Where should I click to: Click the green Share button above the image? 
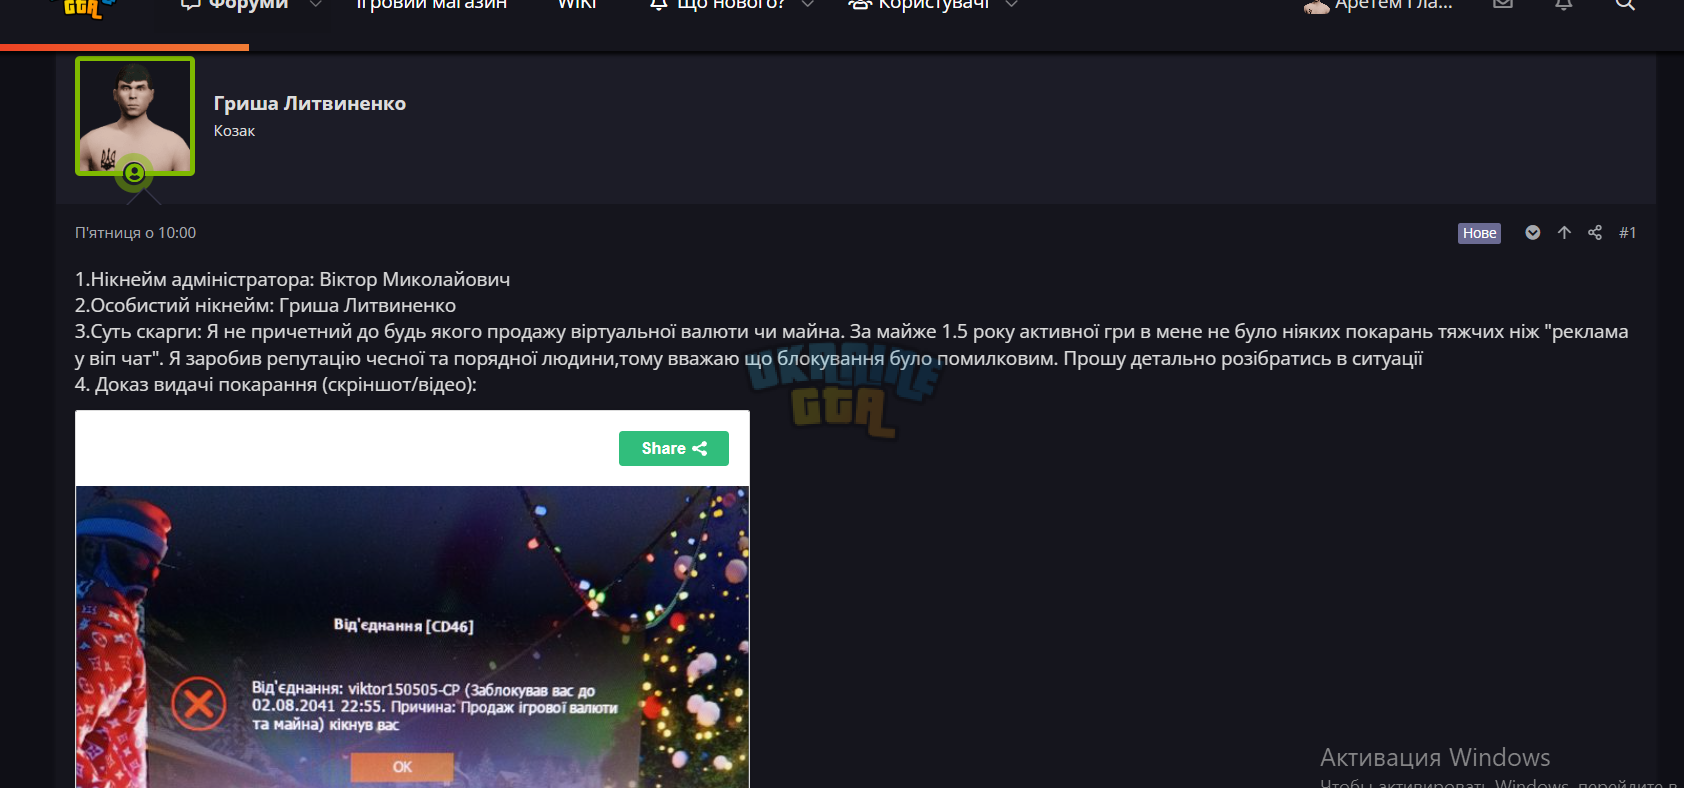click(674, 448)
